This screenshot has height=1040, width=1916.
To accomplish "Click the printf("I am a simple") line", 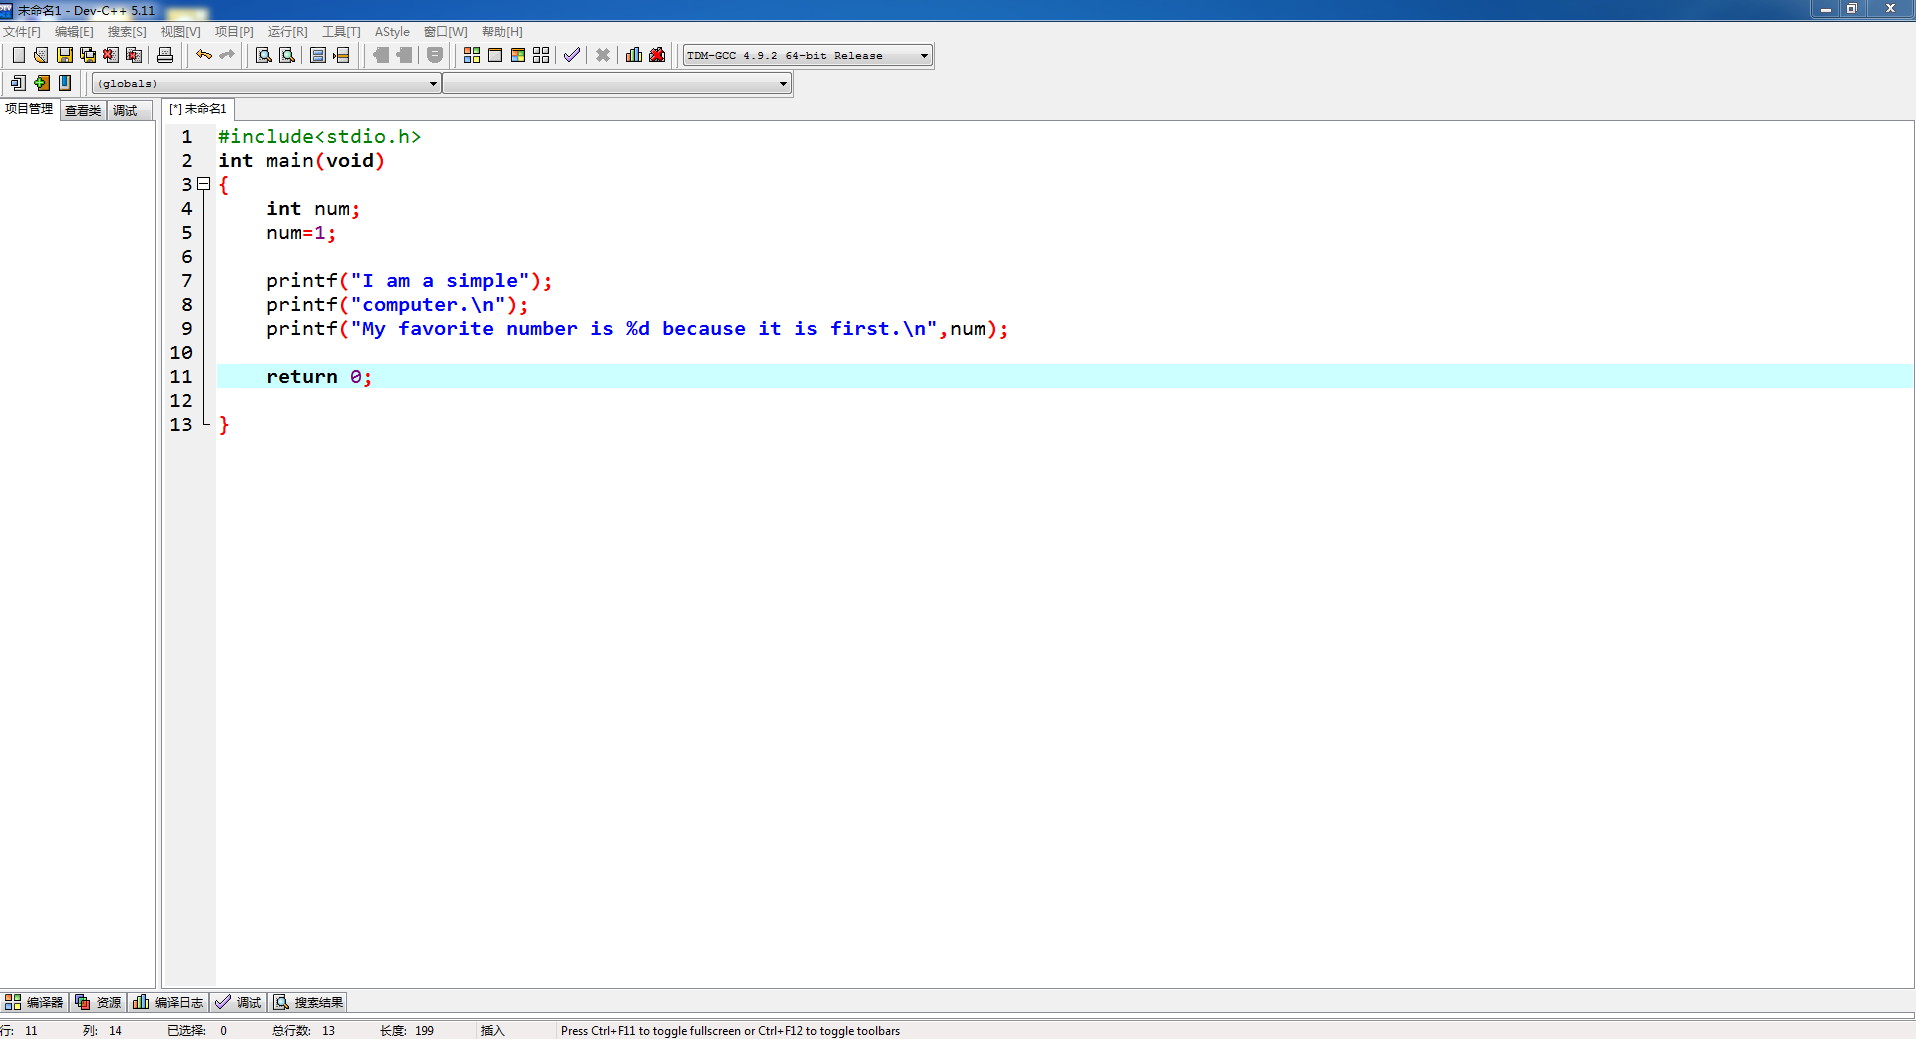I will point(409,281).
